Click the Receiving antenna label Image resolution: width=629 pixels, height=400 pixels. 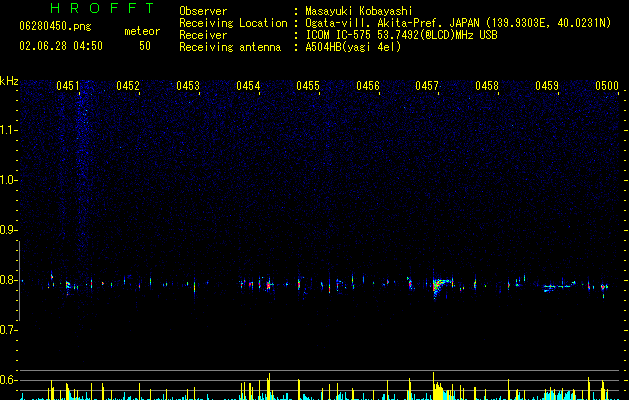pos(230,47)
